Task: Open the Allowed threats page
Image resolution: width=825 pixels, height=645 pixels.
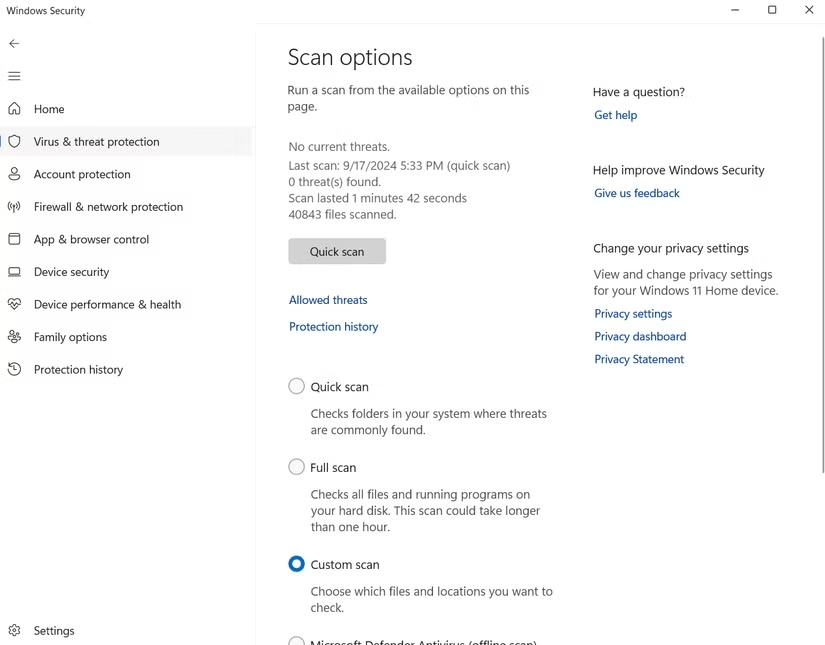Action: tap(328, 299)
